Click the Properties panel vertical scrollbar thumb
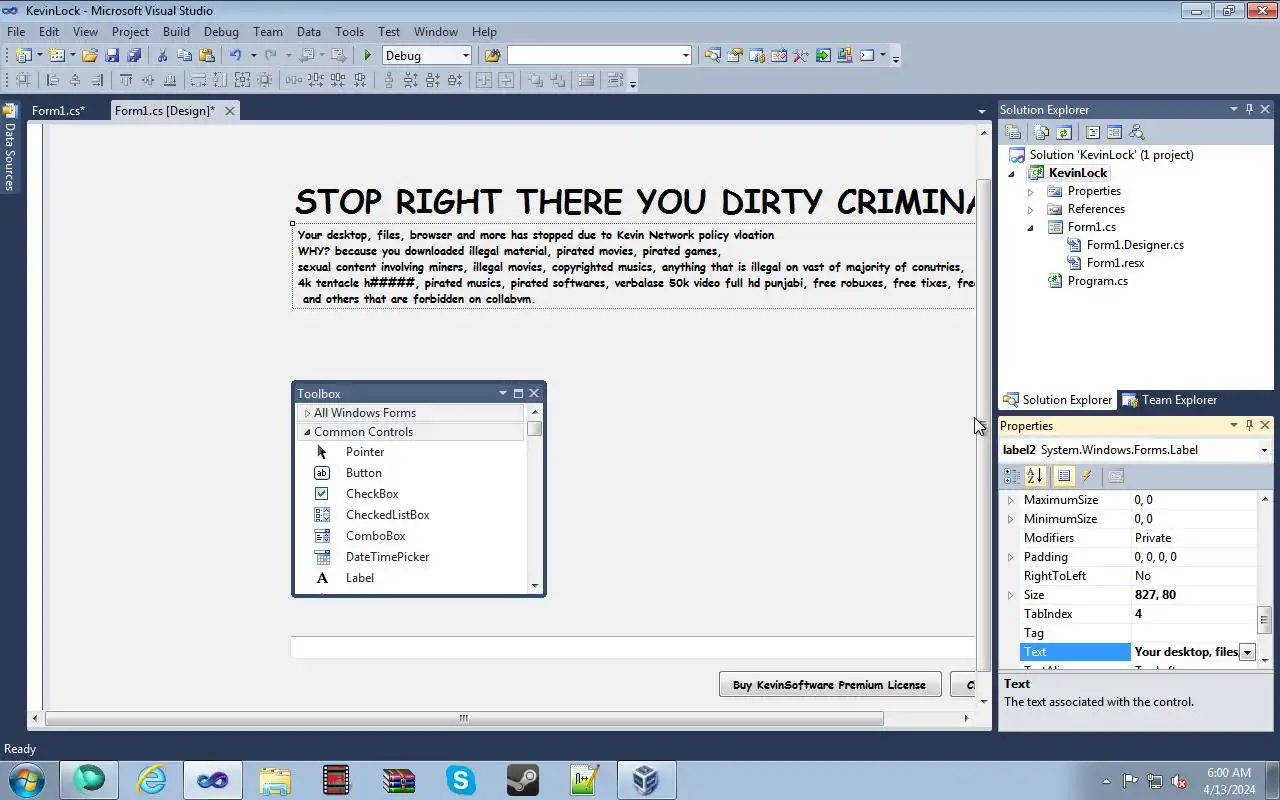Screen dimensions: 1280x800 [1265, 618]
